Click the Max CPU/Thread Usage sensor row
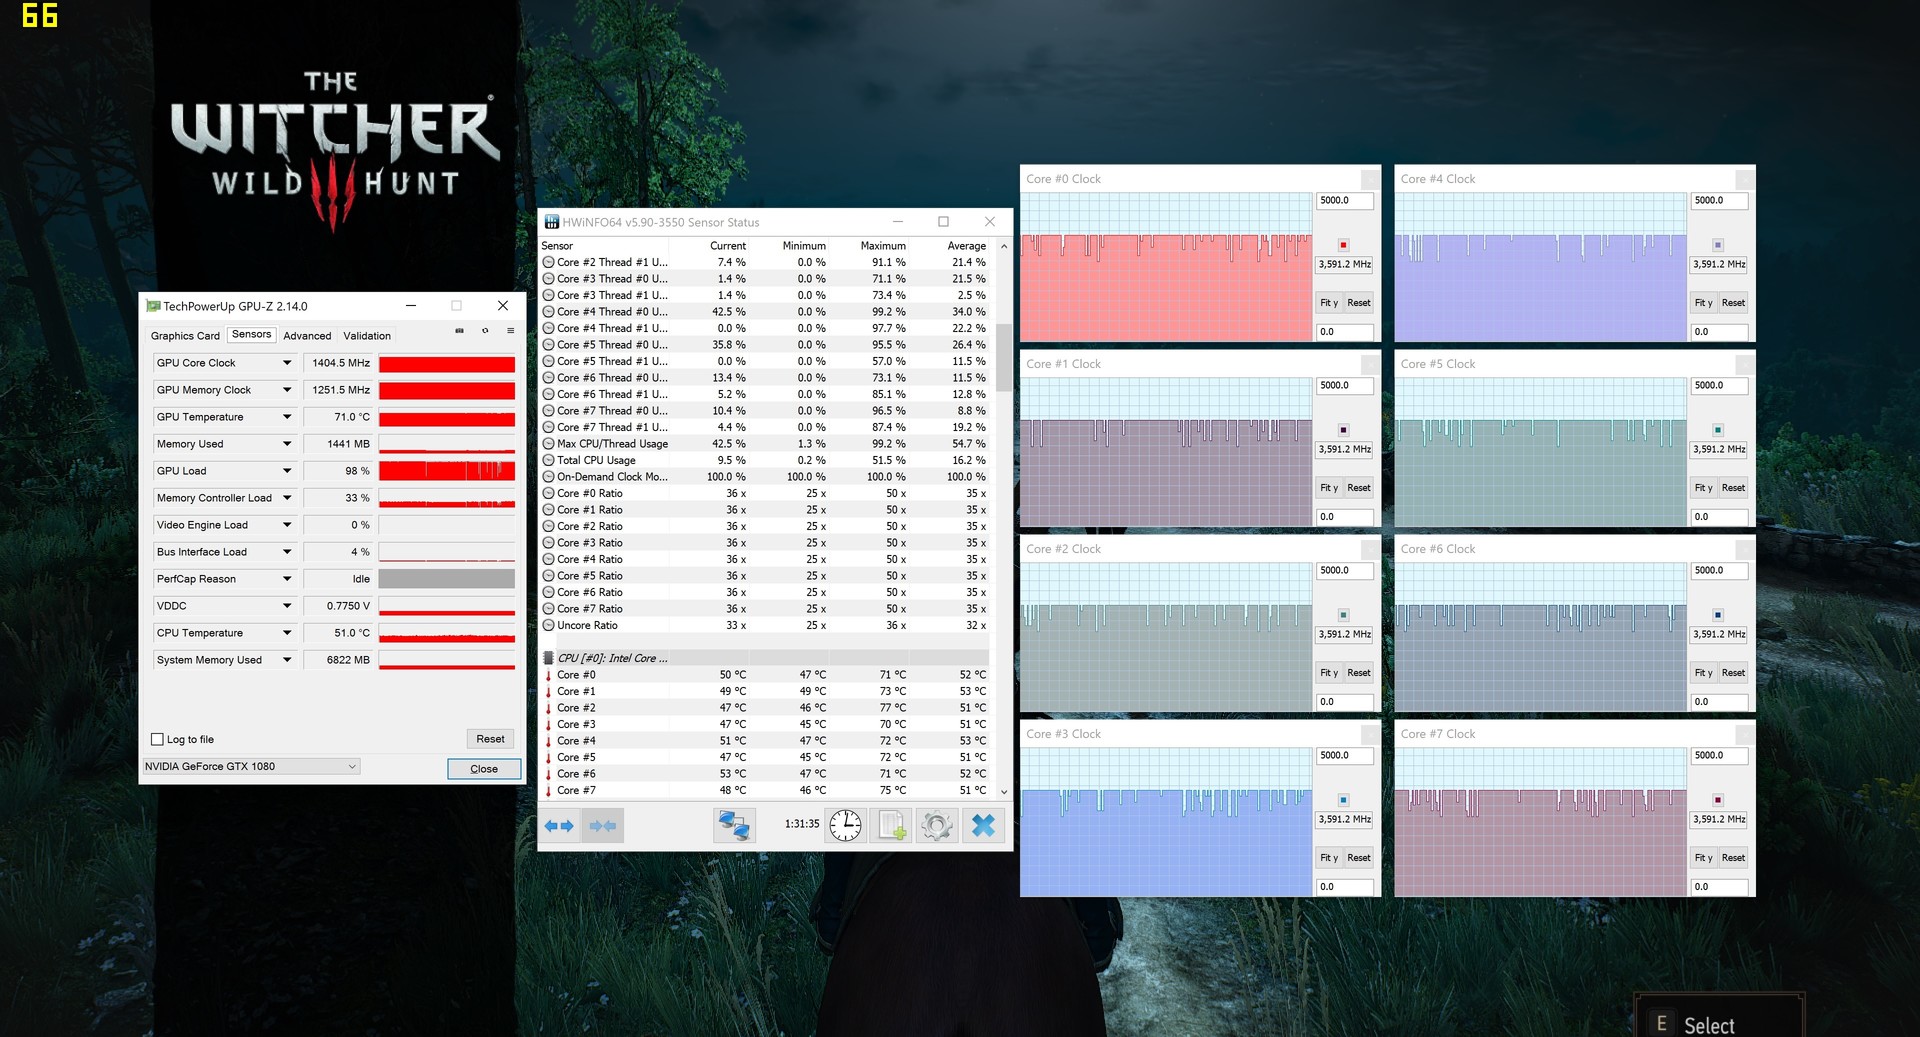The width and height of the screenshot is (1920, 1037). (765, 444)
